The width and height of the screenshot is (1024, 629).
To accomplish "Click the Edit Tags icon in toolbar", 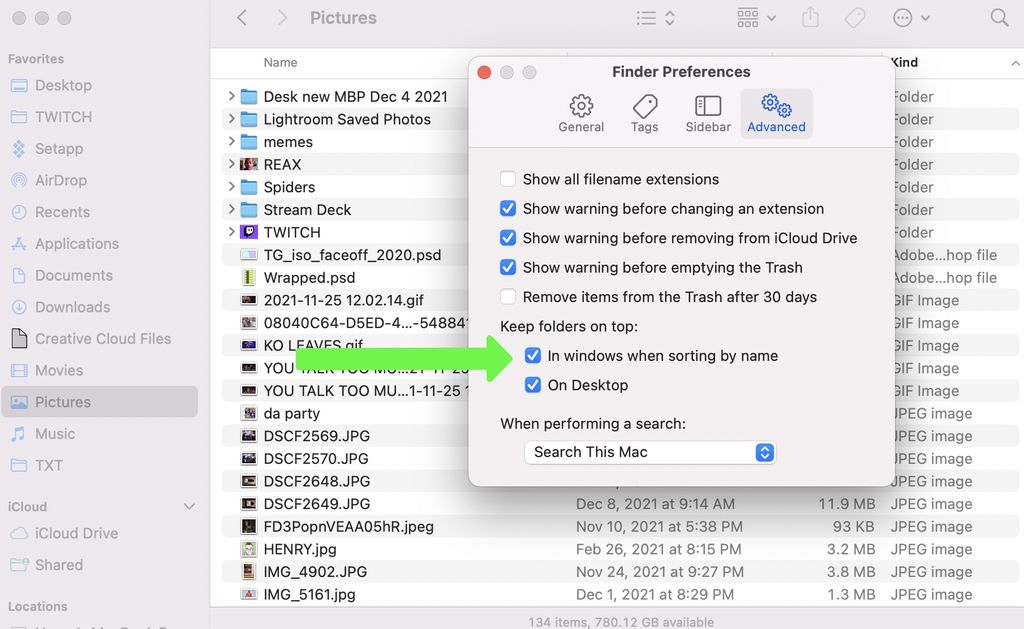I will tap(855, 17).
